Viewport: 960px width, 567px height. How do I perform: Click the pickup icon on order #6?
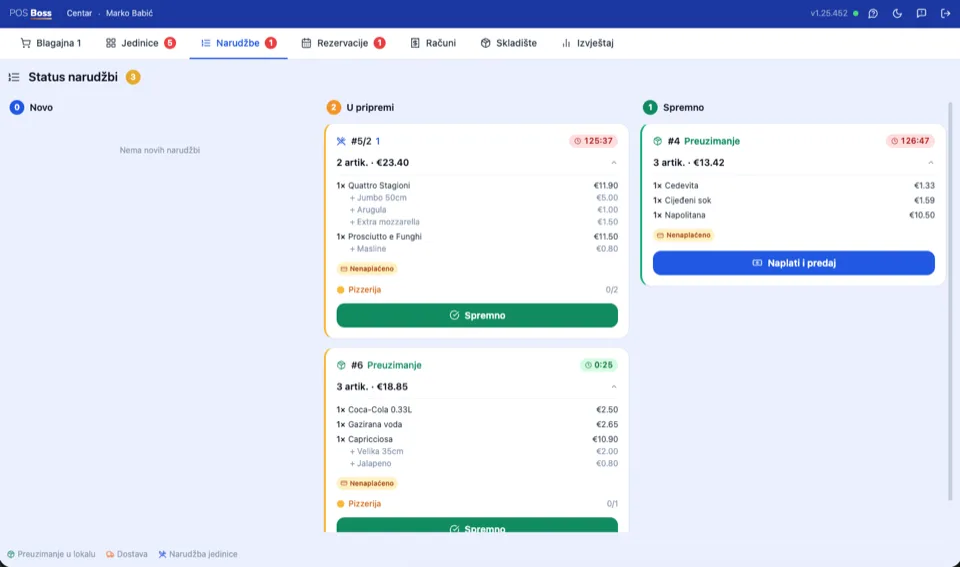pos(341,365)
